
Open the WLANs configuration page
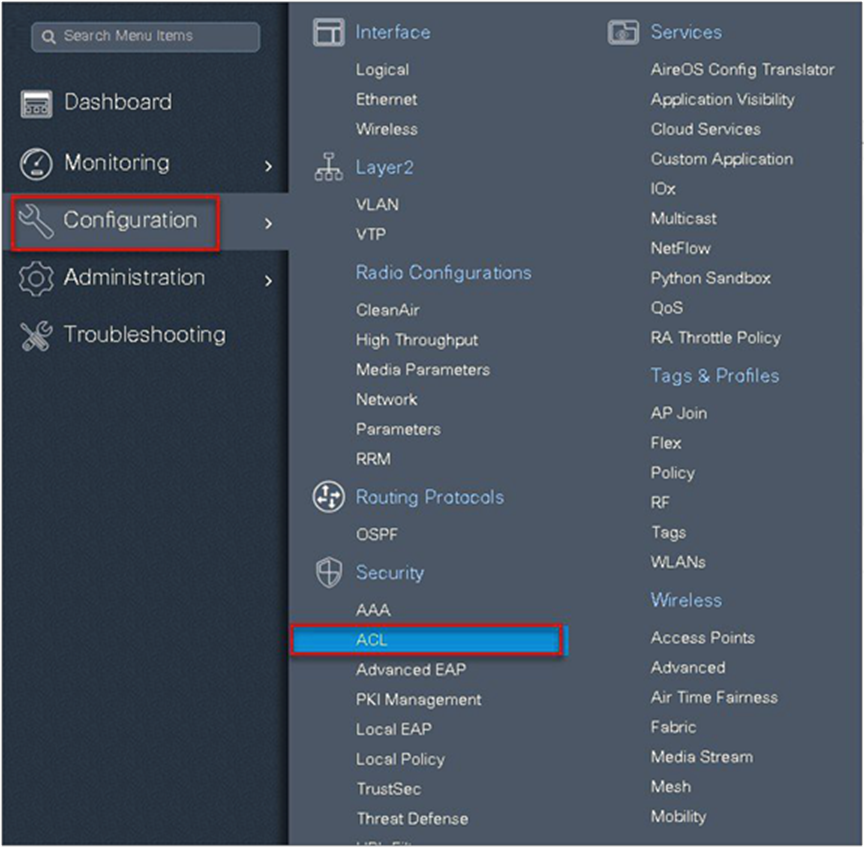pyautogui.click(x=677, y=562)
